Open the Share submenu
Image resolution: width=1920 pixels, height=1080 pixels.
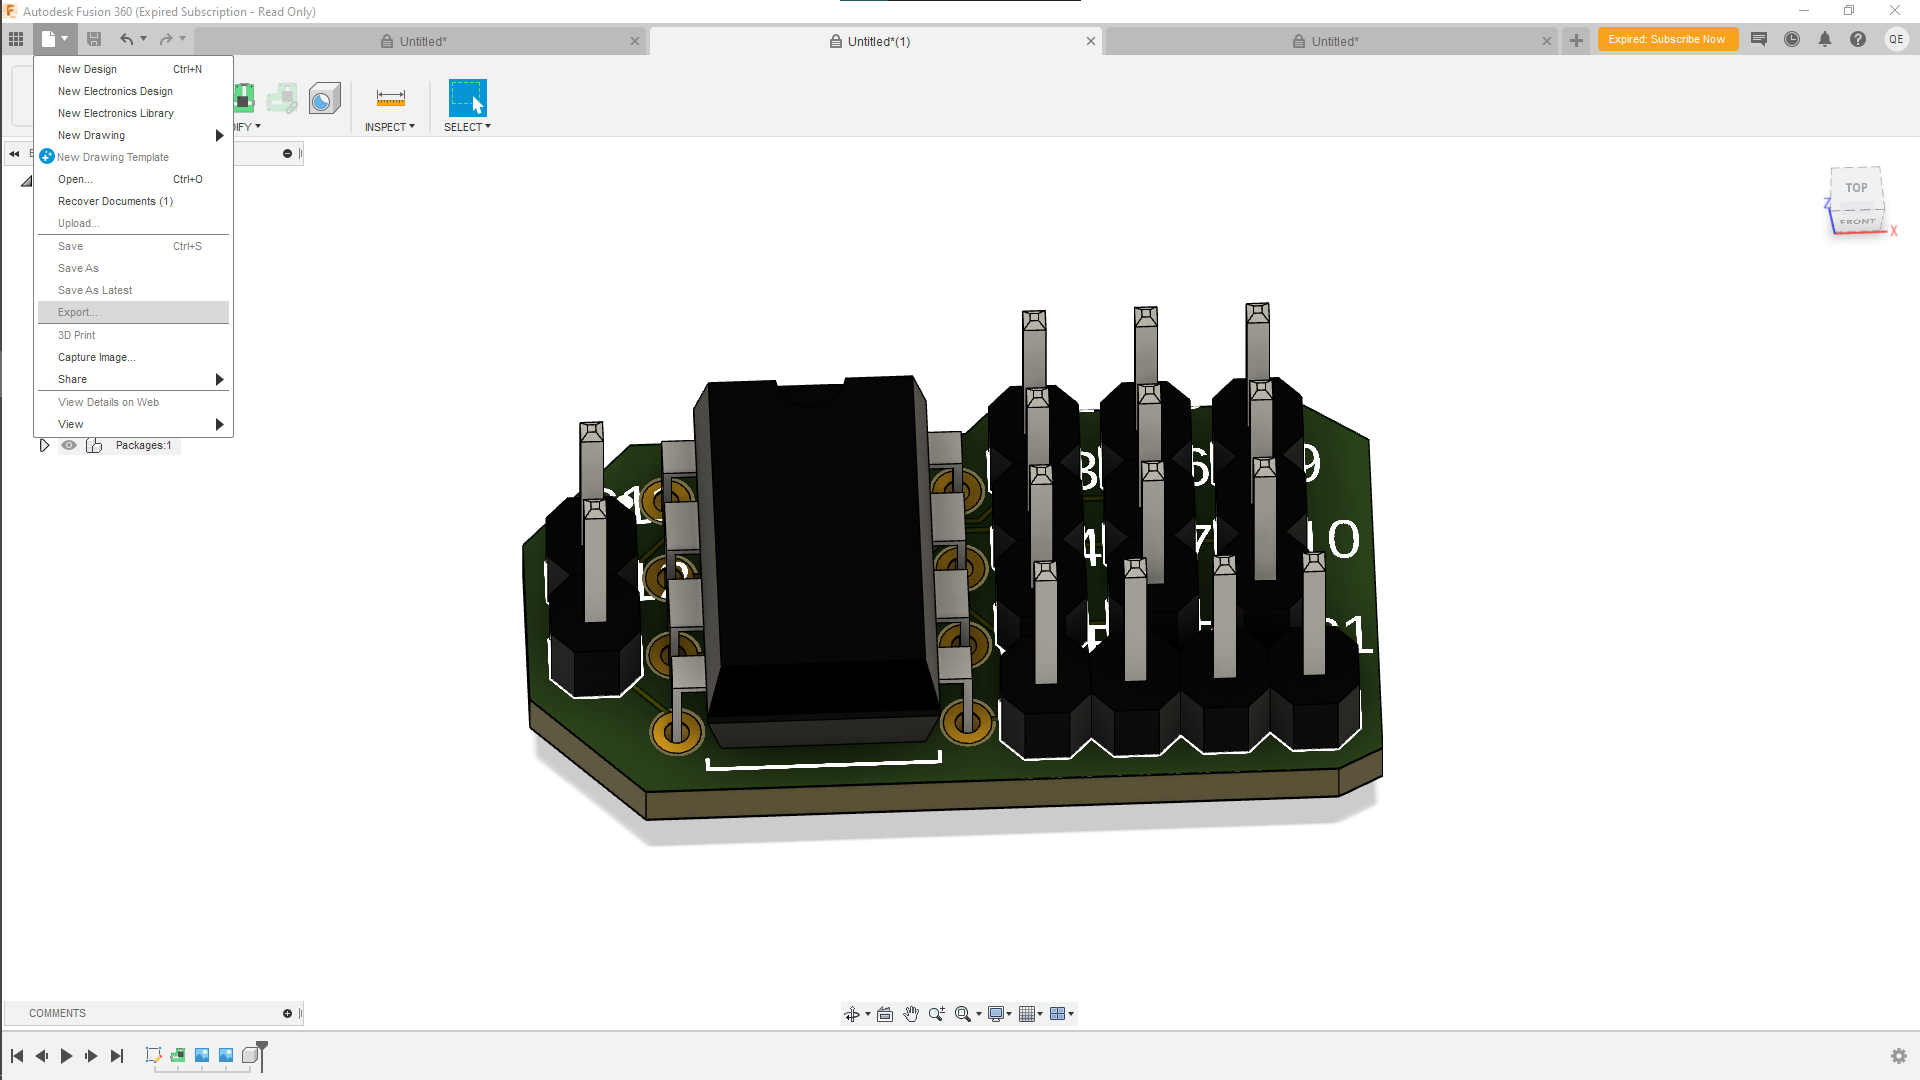133,379
